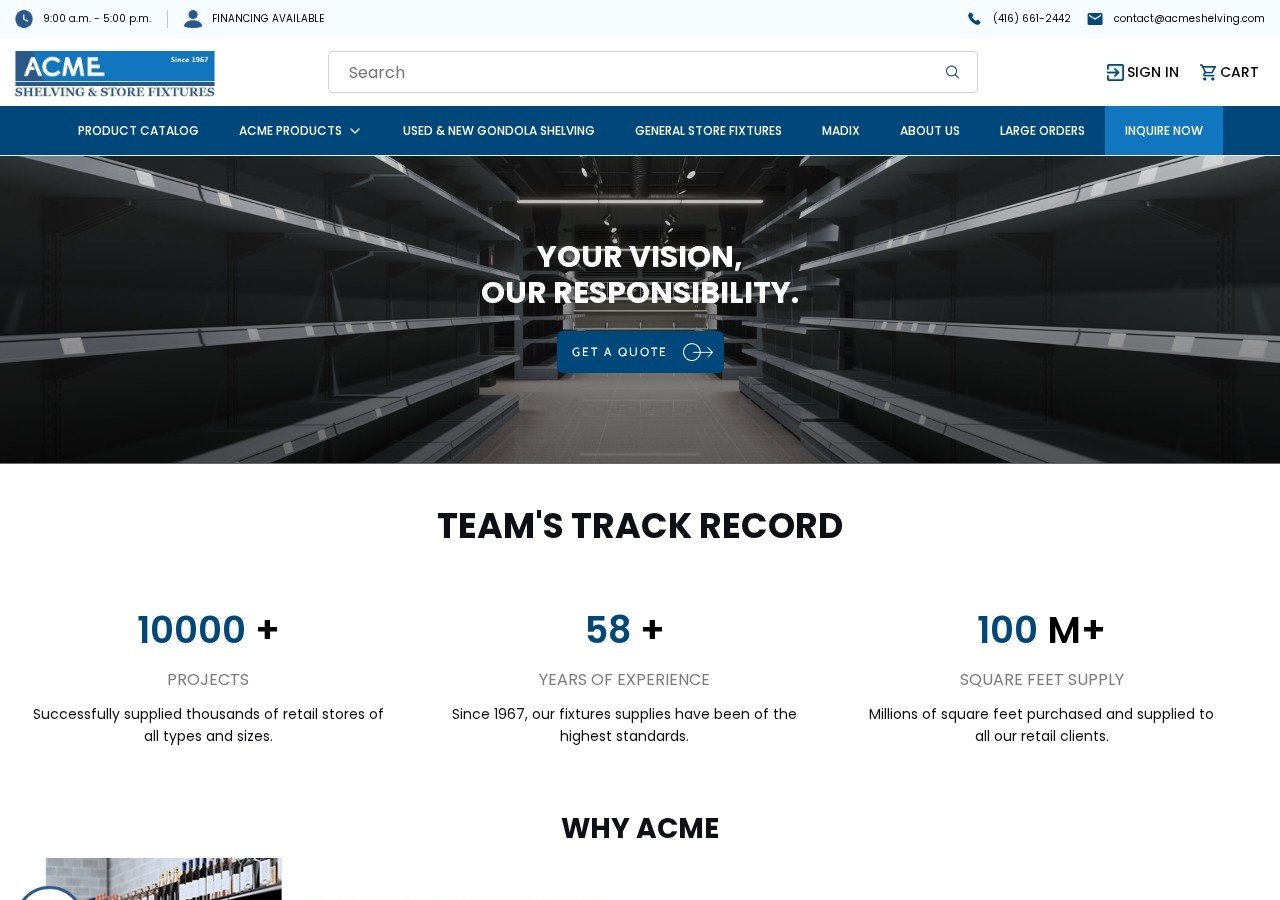Screen dimensions: 1280x900
Task: Click the person icon for financing
Action: pyautogui.click(x=193, y=19)
